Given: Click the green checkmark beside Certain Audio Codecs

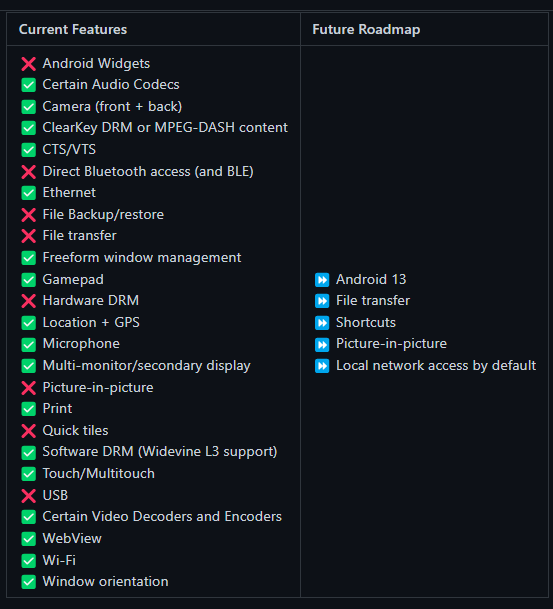Looking at the screenshot, I should (x=28, y=85).
